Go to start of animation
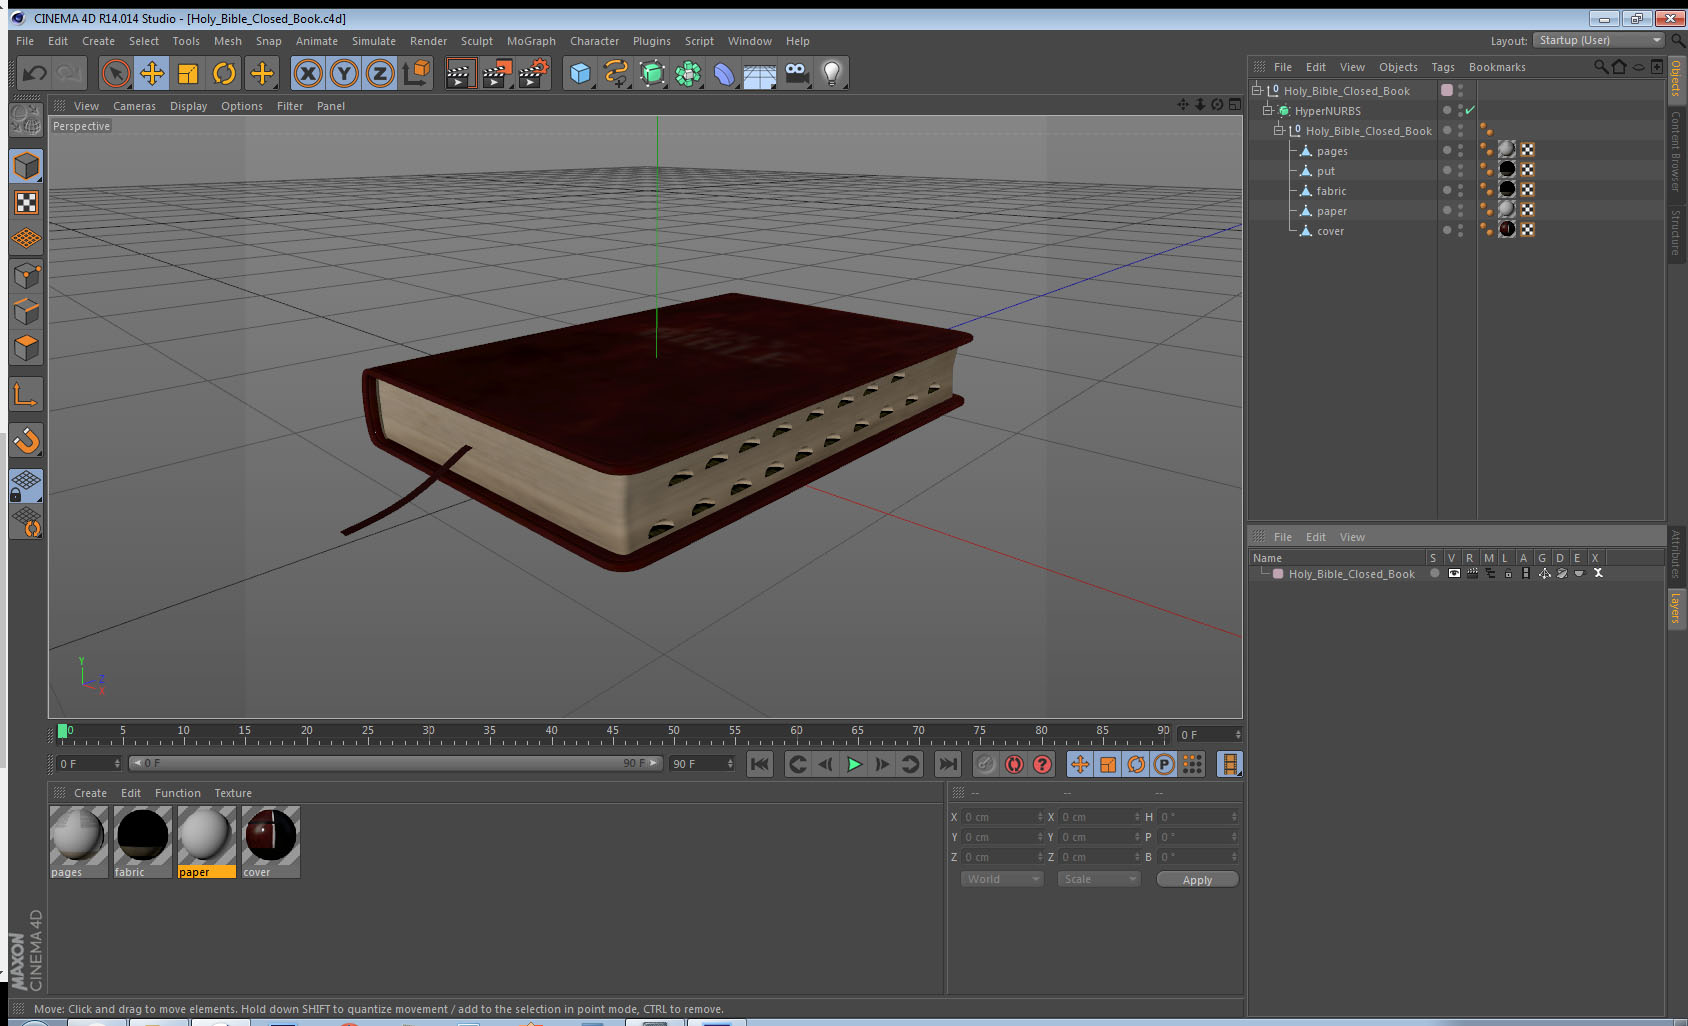The image size is (1688, 1026). tap(760, 764)
